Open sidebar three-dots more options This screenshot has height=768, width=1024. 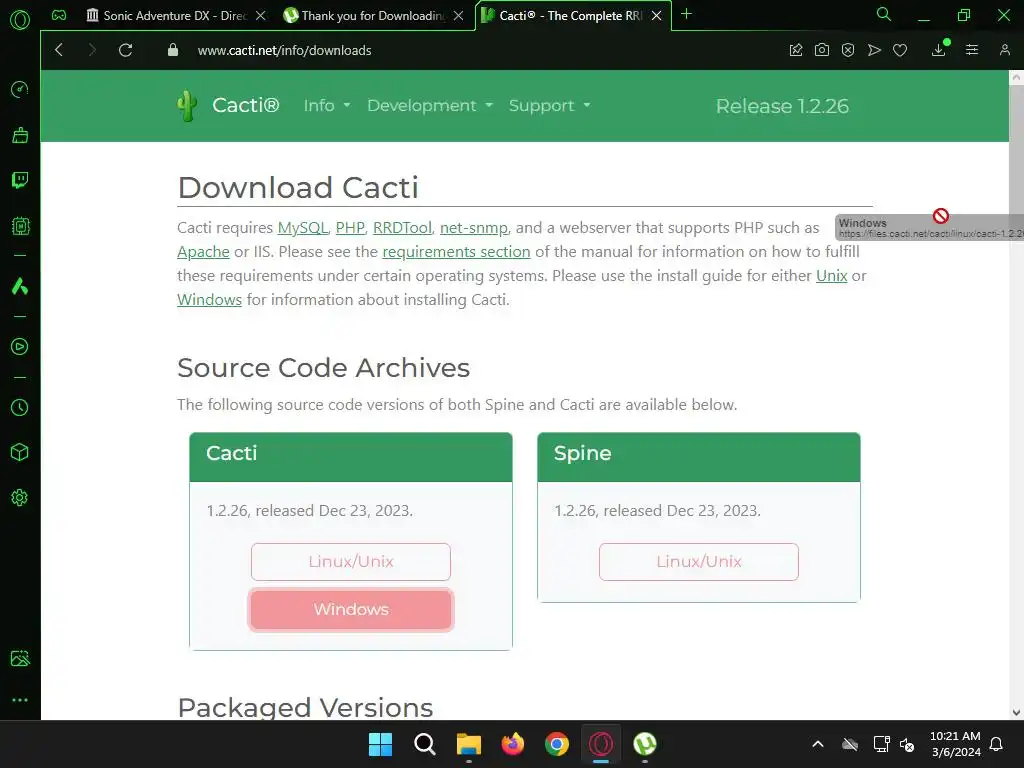pyautogui.click(x=20, y=699)
